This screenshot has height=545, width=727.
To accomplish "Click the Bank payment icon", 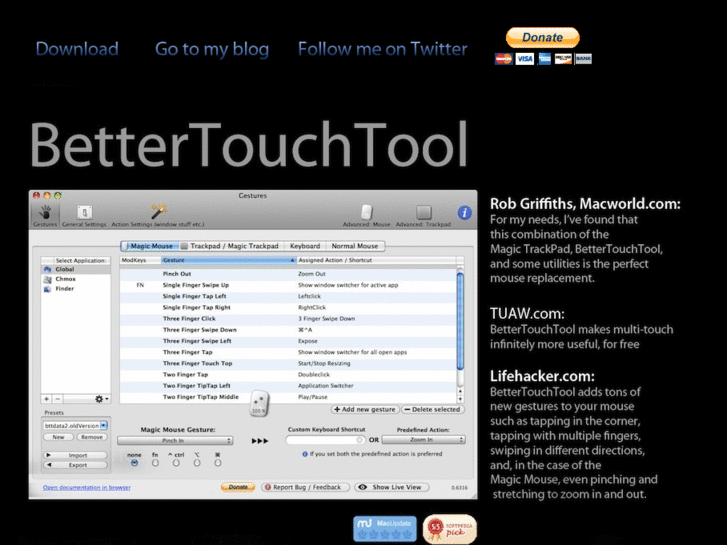I will click(x=583, y=59).
